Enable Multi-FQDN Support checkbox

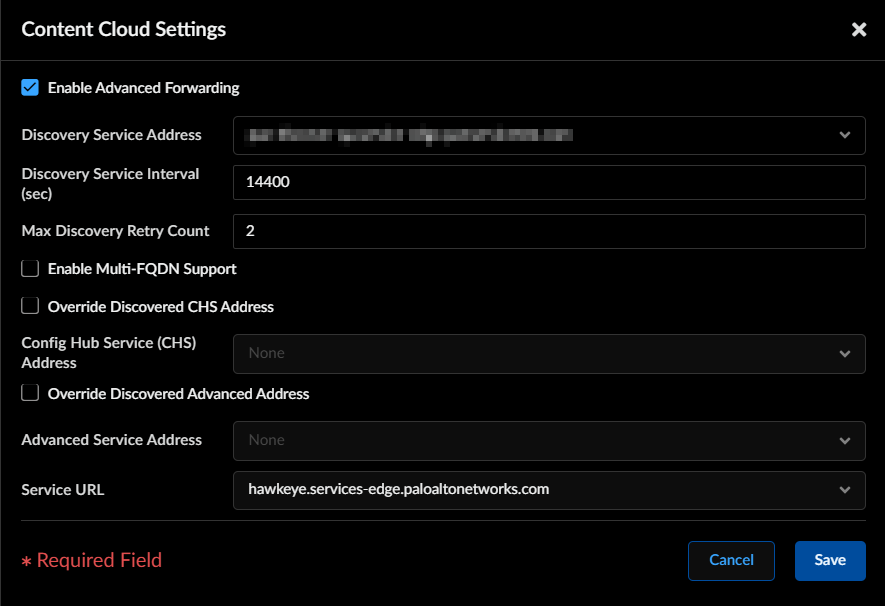[30, 268]
